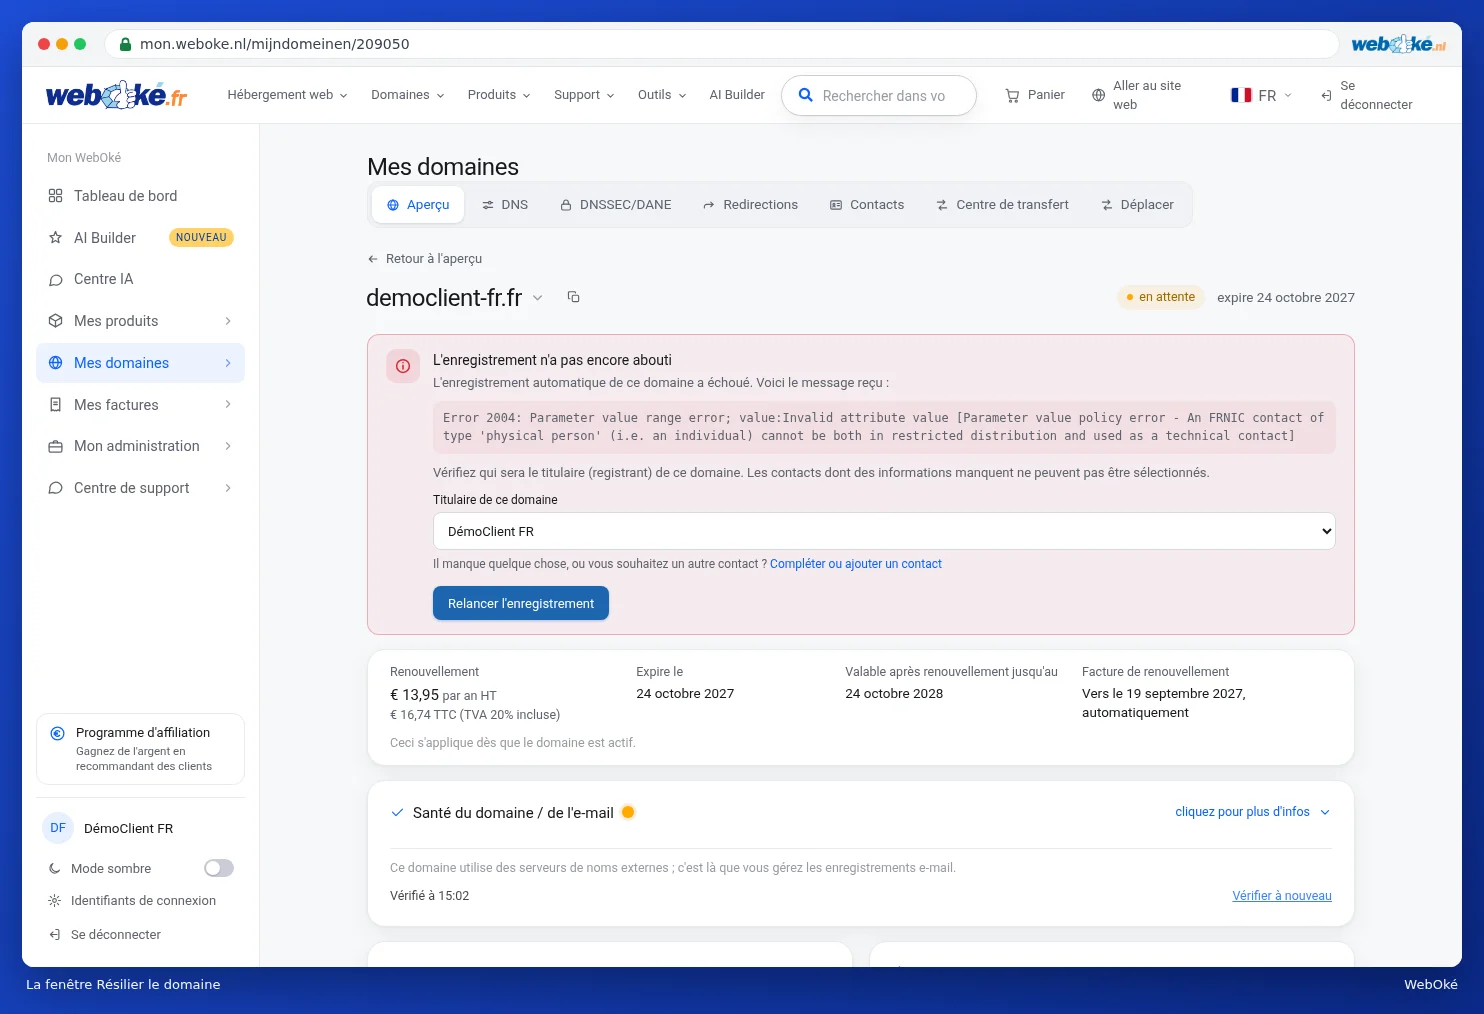This screenshot has width=1484, height=1014.
Task: Click the logout icon in the top bar
Action: 1326,95
